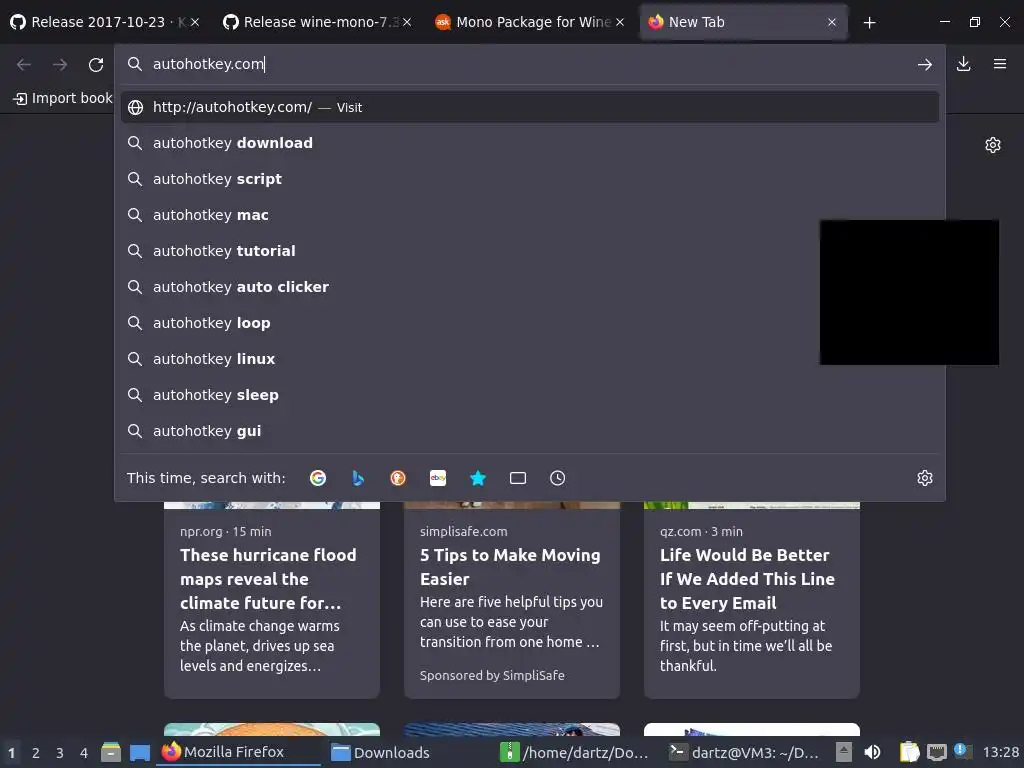Close the New Tab tab
Screen dimensions: 1024x768
tap(832, 22)
